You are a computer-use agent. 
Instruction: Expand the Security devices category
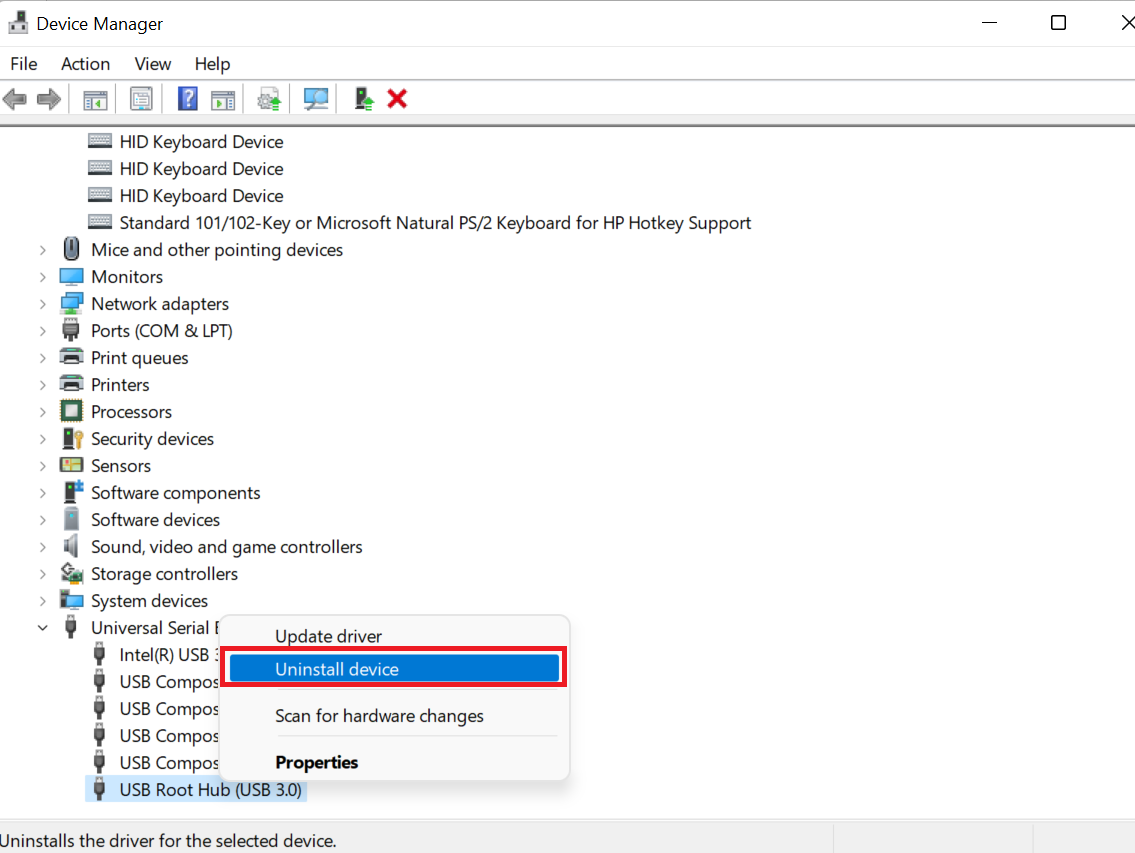point(43,439)
